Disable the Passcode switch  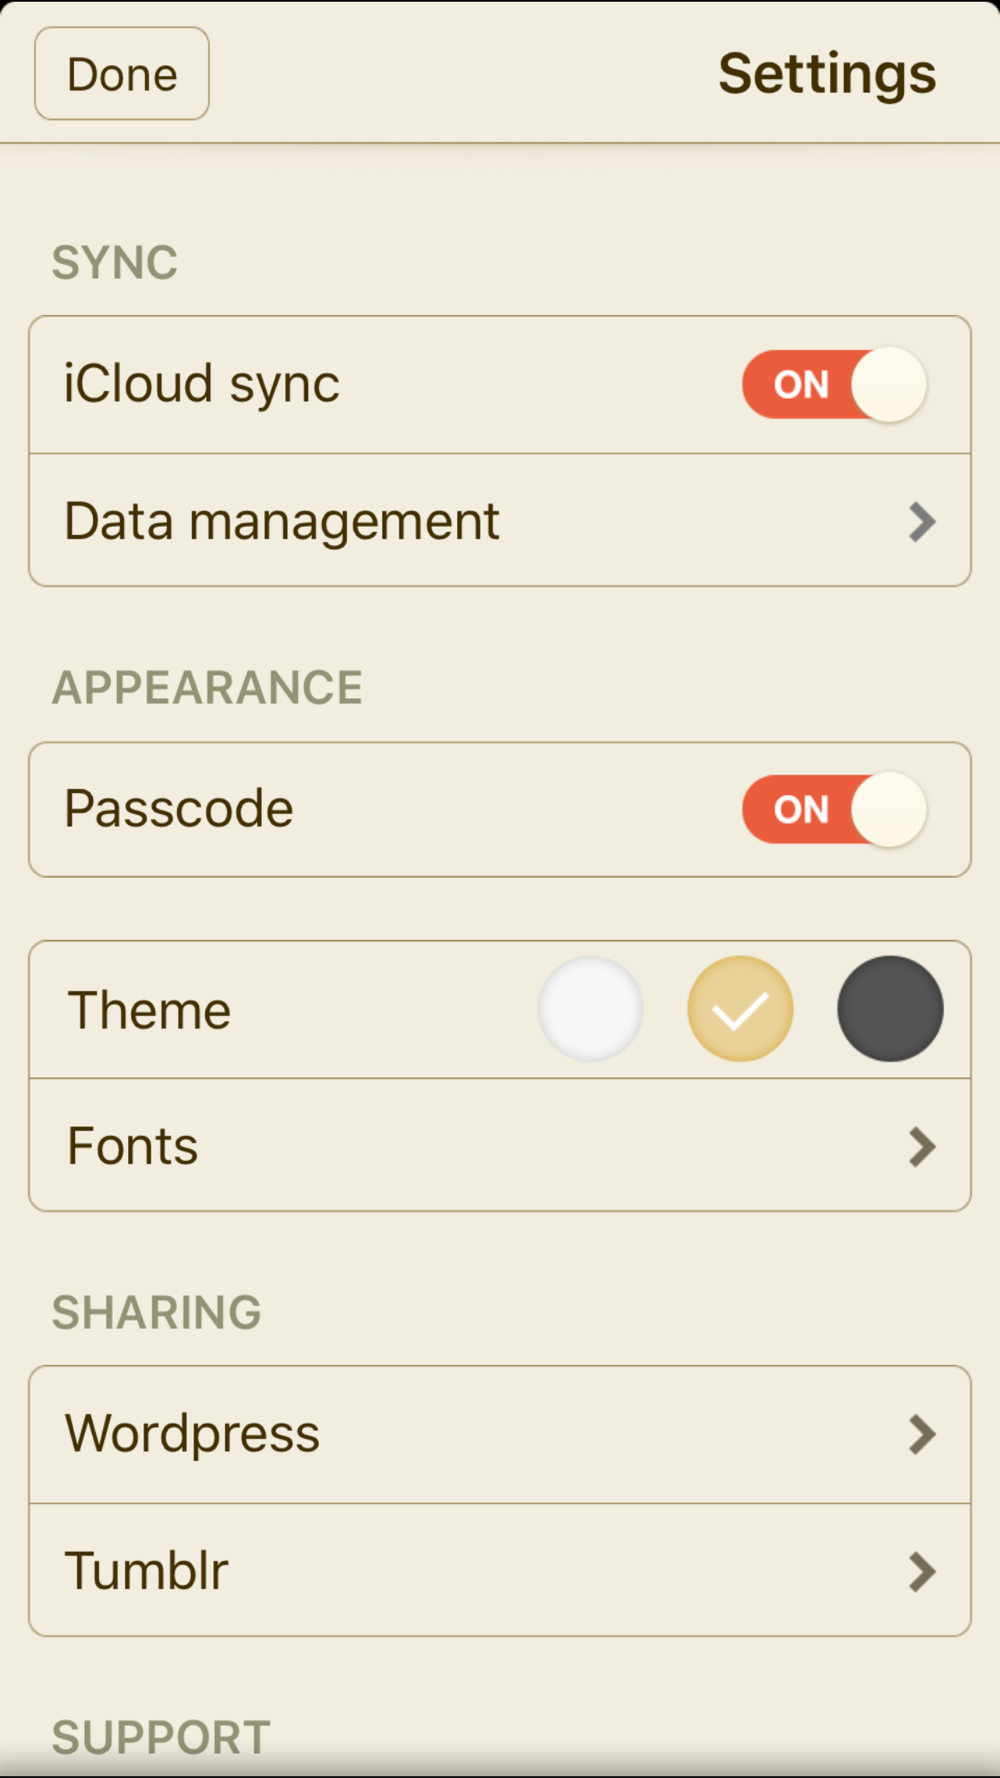pos(834,810)
